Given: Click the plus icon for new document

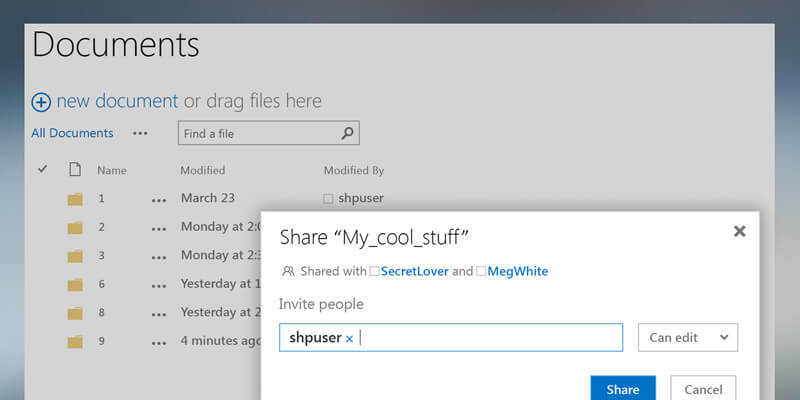Looking at the screenshot, I should 41,101.
